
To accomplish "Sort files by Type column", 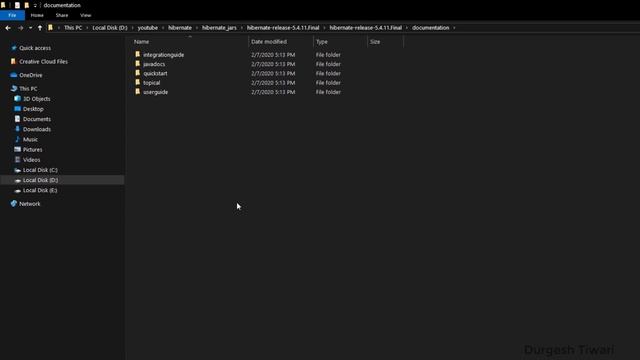I will tap(322, 42).
